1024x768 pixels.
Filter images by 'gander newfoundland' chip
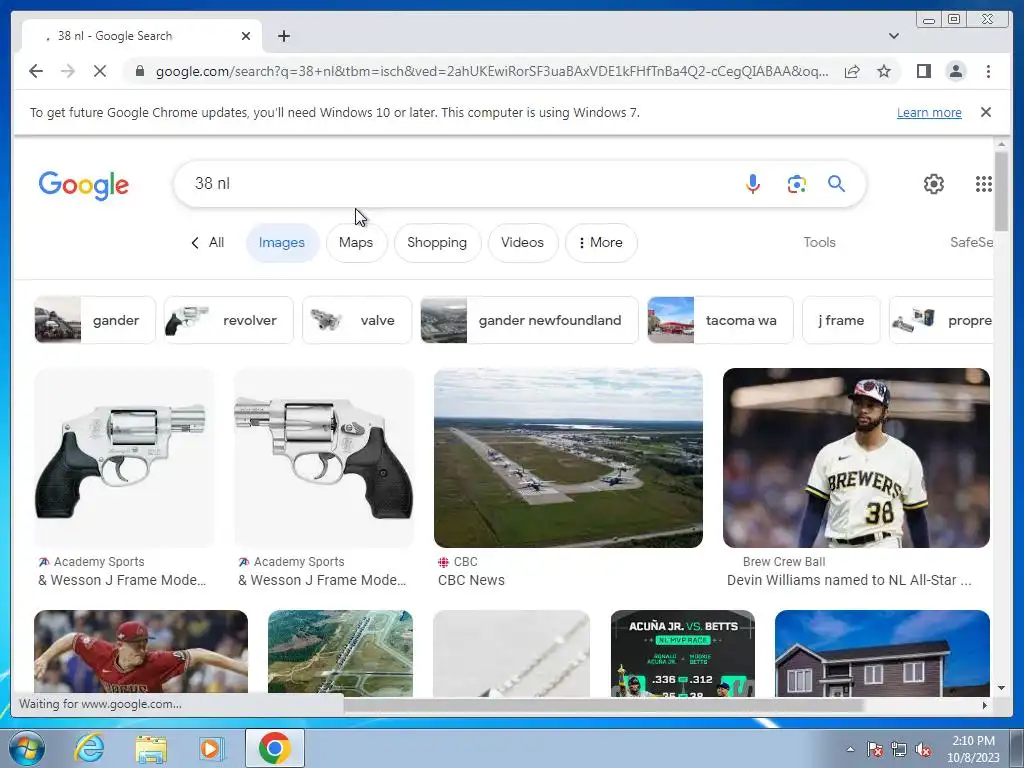tap(529, 320)
